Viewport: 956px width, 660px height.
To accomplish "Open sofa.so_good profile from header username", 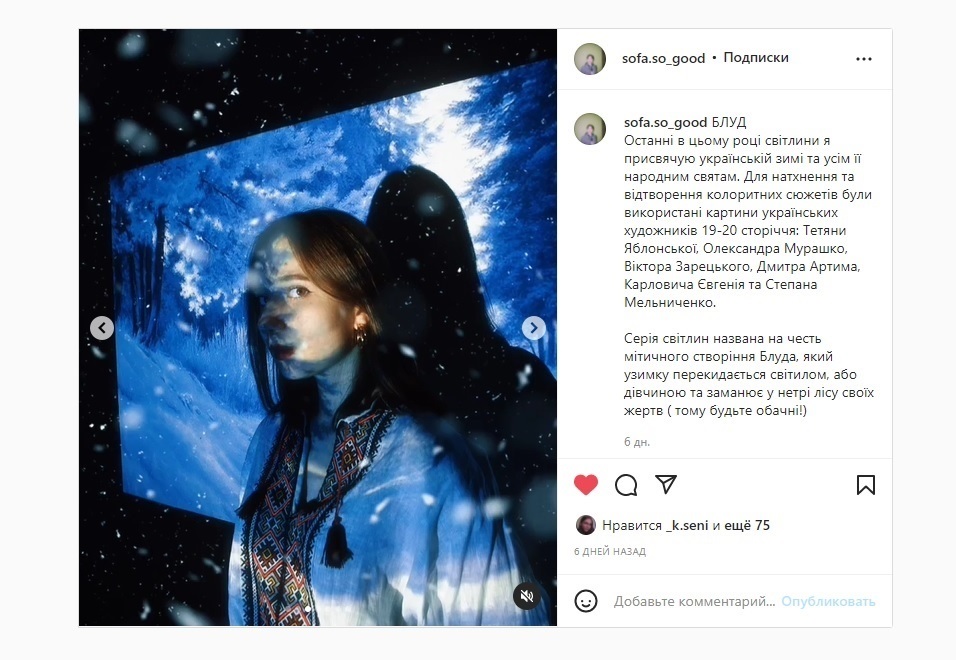I will (x=663, y=59).
